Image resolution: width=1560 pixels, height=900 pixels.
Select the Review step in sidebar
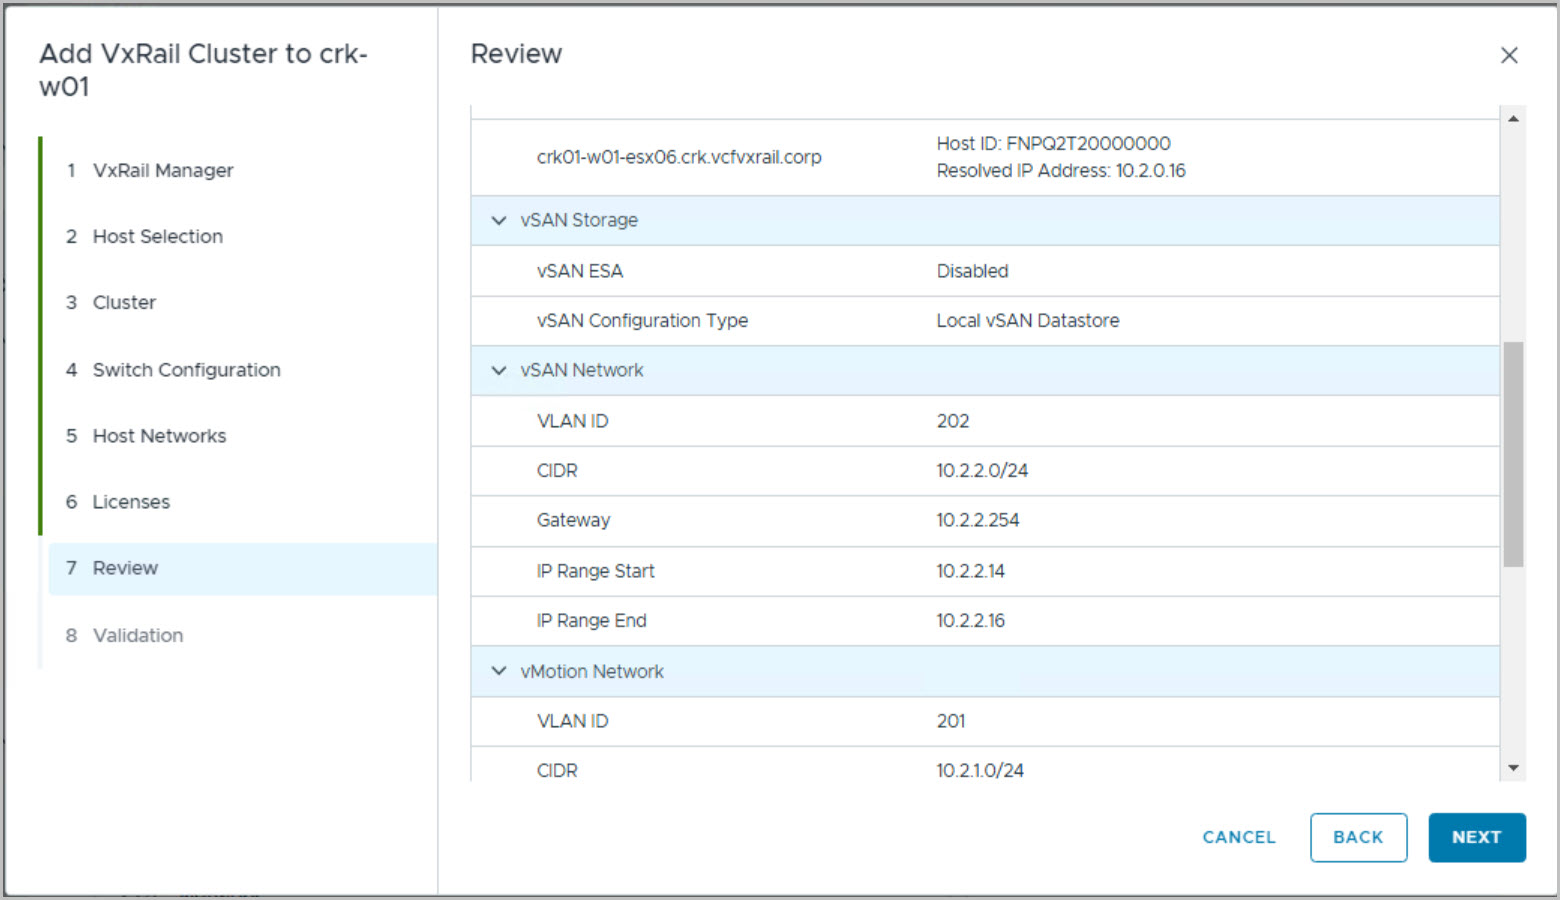pos(125,568)
